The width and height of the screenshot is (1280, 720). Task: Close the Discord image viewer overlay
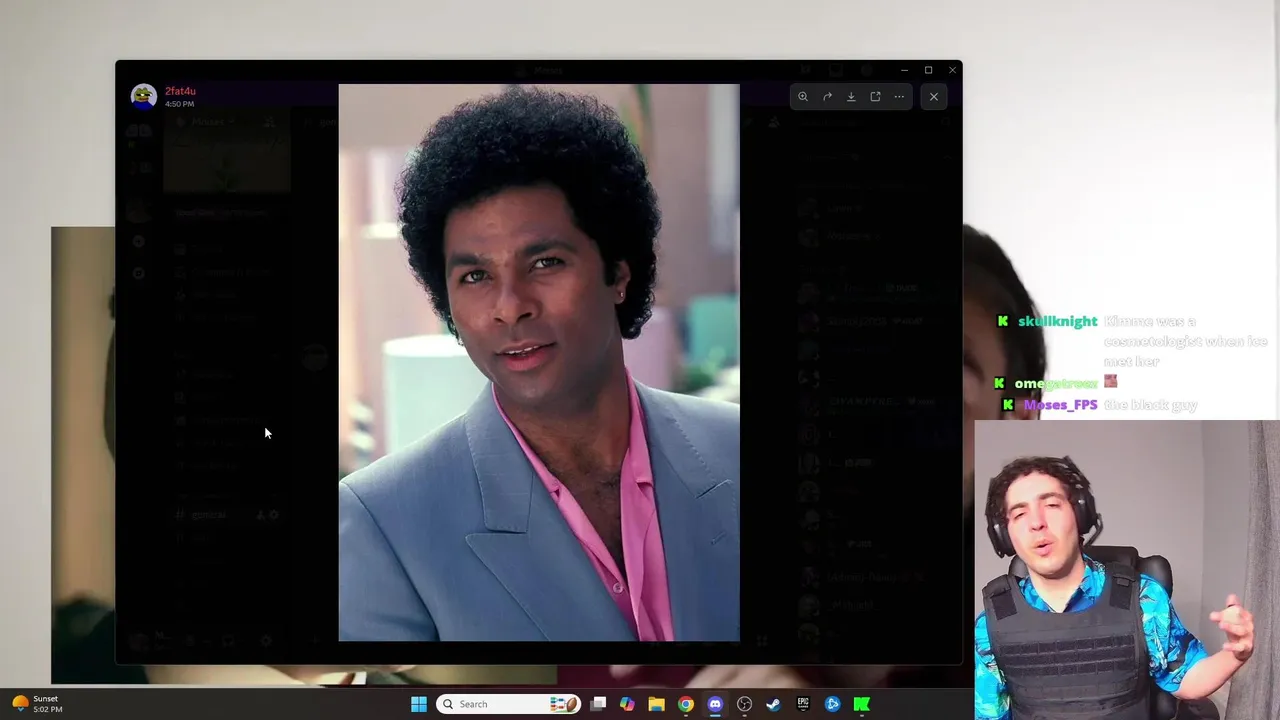[934, 97]
